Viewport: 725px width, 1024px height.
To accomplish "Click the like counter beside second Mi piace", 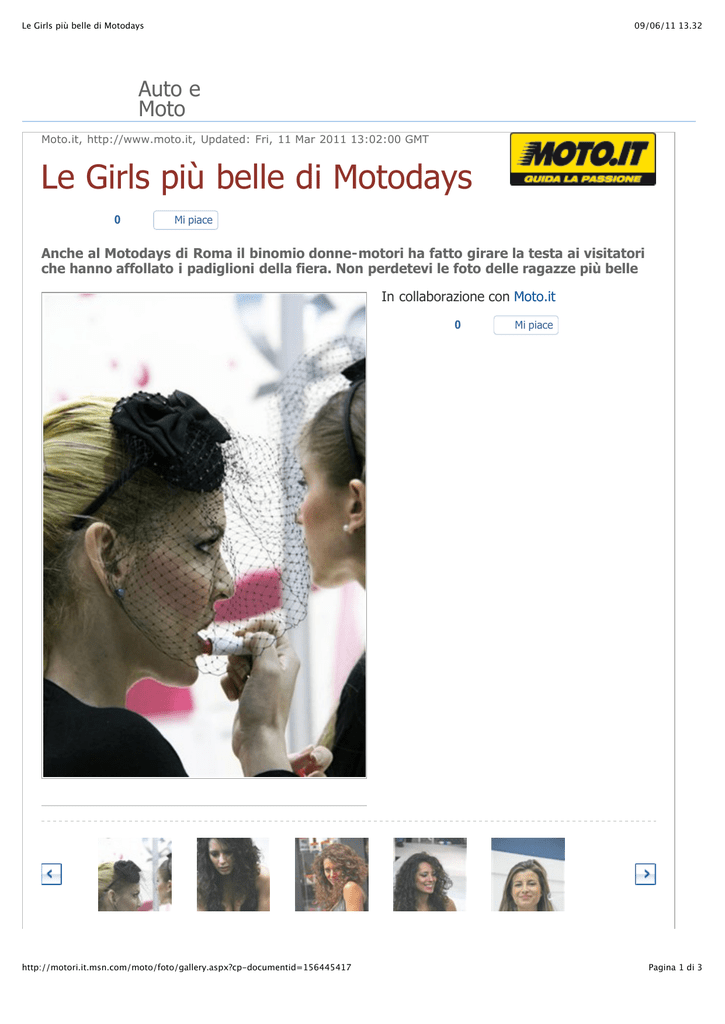I will [458, 325].
